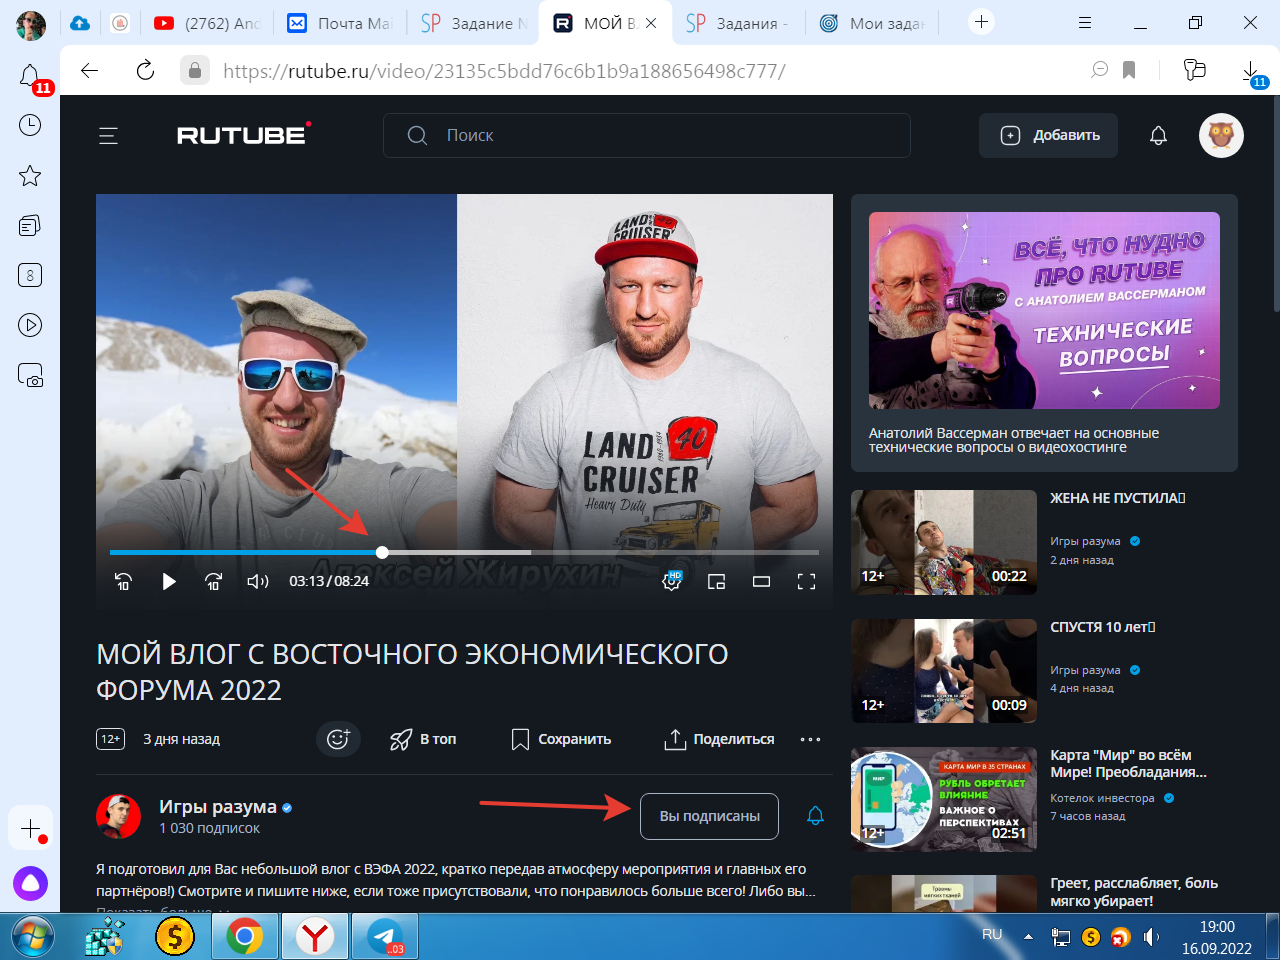This screenshot has height=960, width=1280.
Task: Click the address bar URL
Action: 504,71
